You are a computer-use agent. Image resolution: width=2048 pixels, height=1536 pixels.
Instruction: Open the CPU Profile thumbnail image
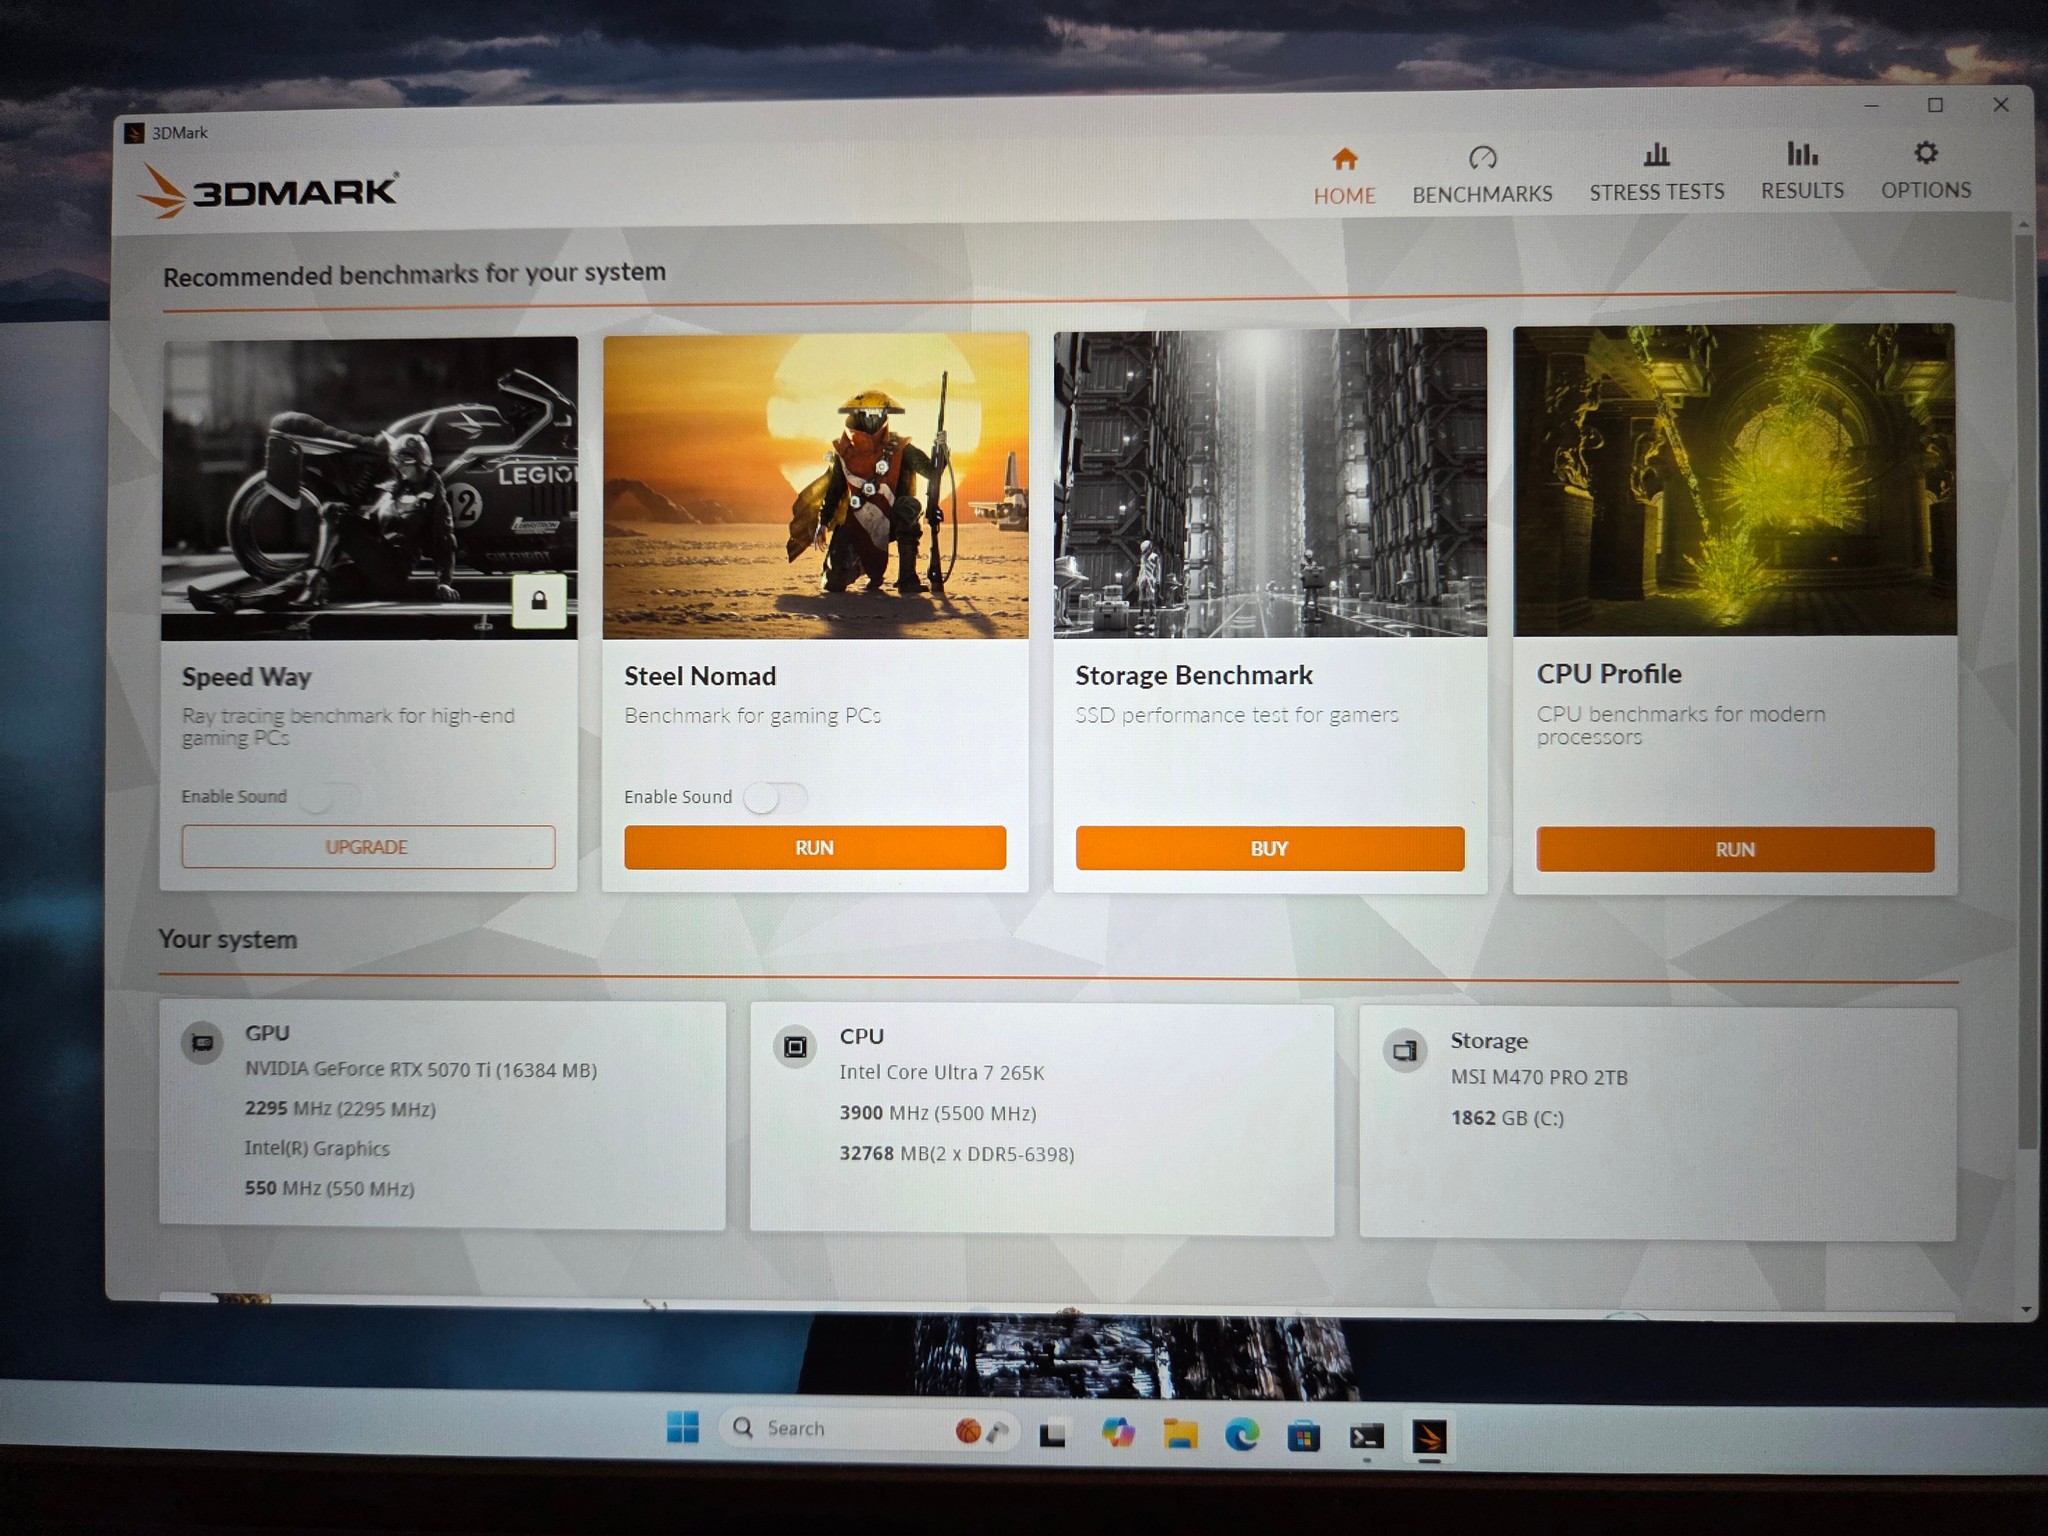pos(1734,479)
